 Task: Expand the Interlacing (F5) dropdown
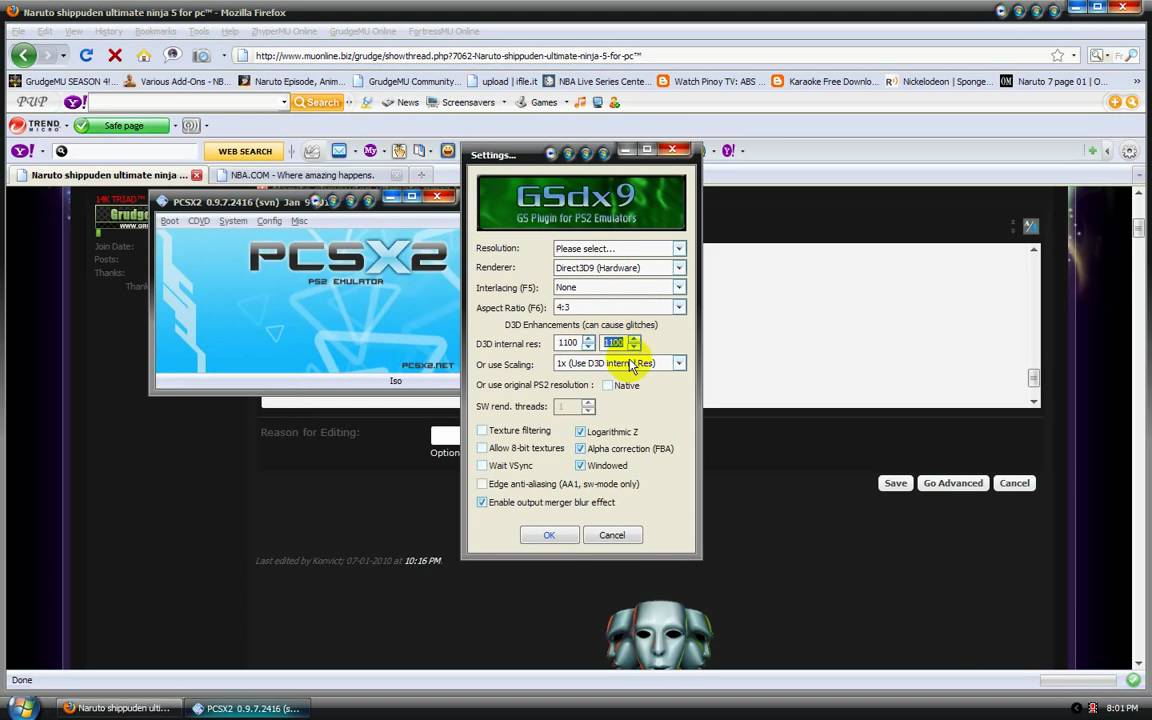point(679,287)
